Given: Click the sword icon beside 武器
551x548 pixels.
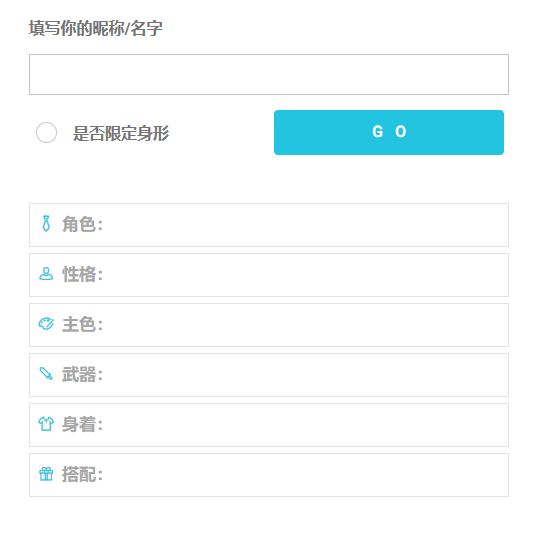Looking at the screenshot, I should 46,374.
